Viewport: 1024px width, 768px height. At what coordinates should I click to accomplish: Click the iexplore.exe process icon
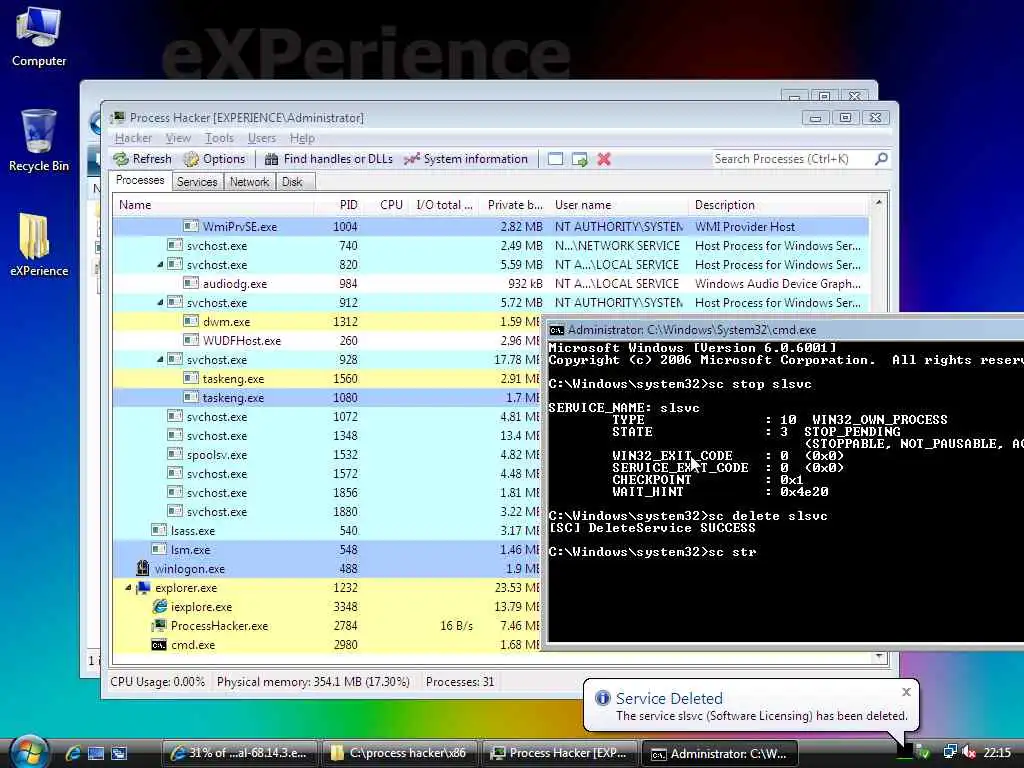pyautogui.click(x=159, y=607)
